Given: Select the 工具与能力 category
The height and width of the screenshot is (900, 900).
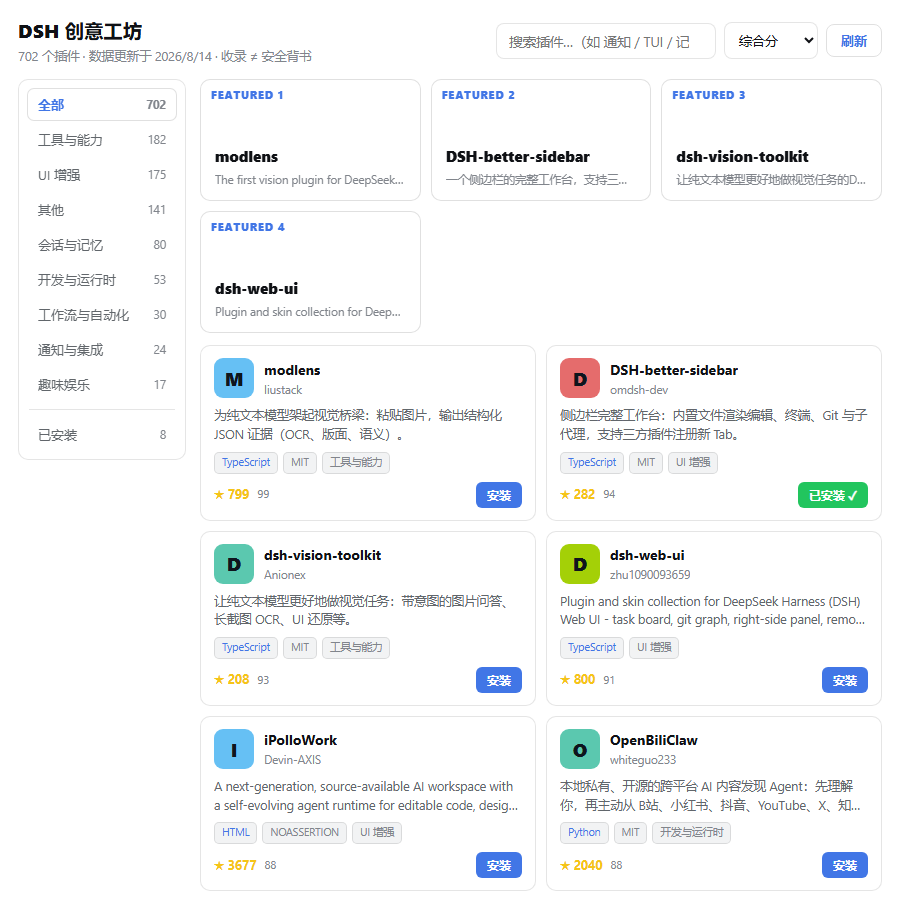Looking at the screenshot, I should click(102, 139).
